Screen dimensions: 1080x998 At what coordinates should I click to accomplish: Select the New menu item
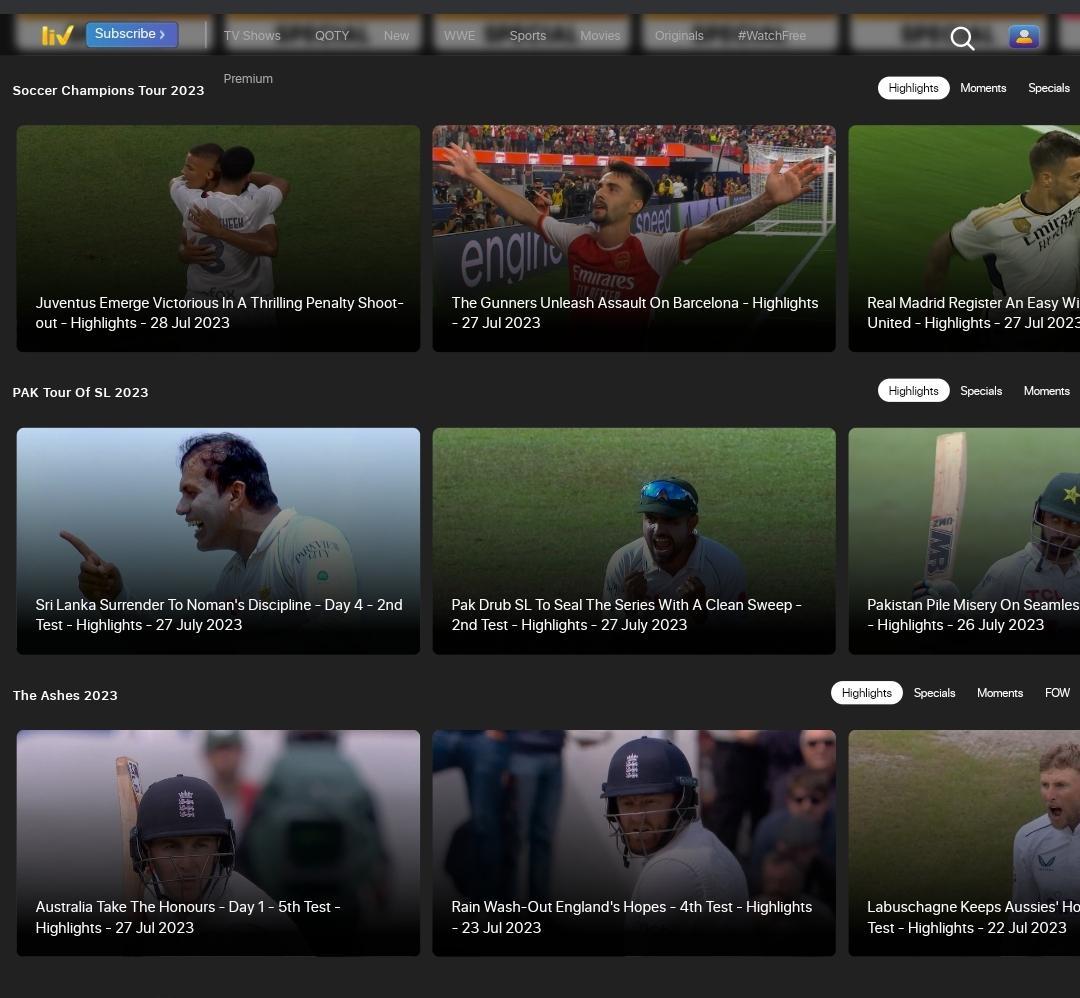[396, 36]
